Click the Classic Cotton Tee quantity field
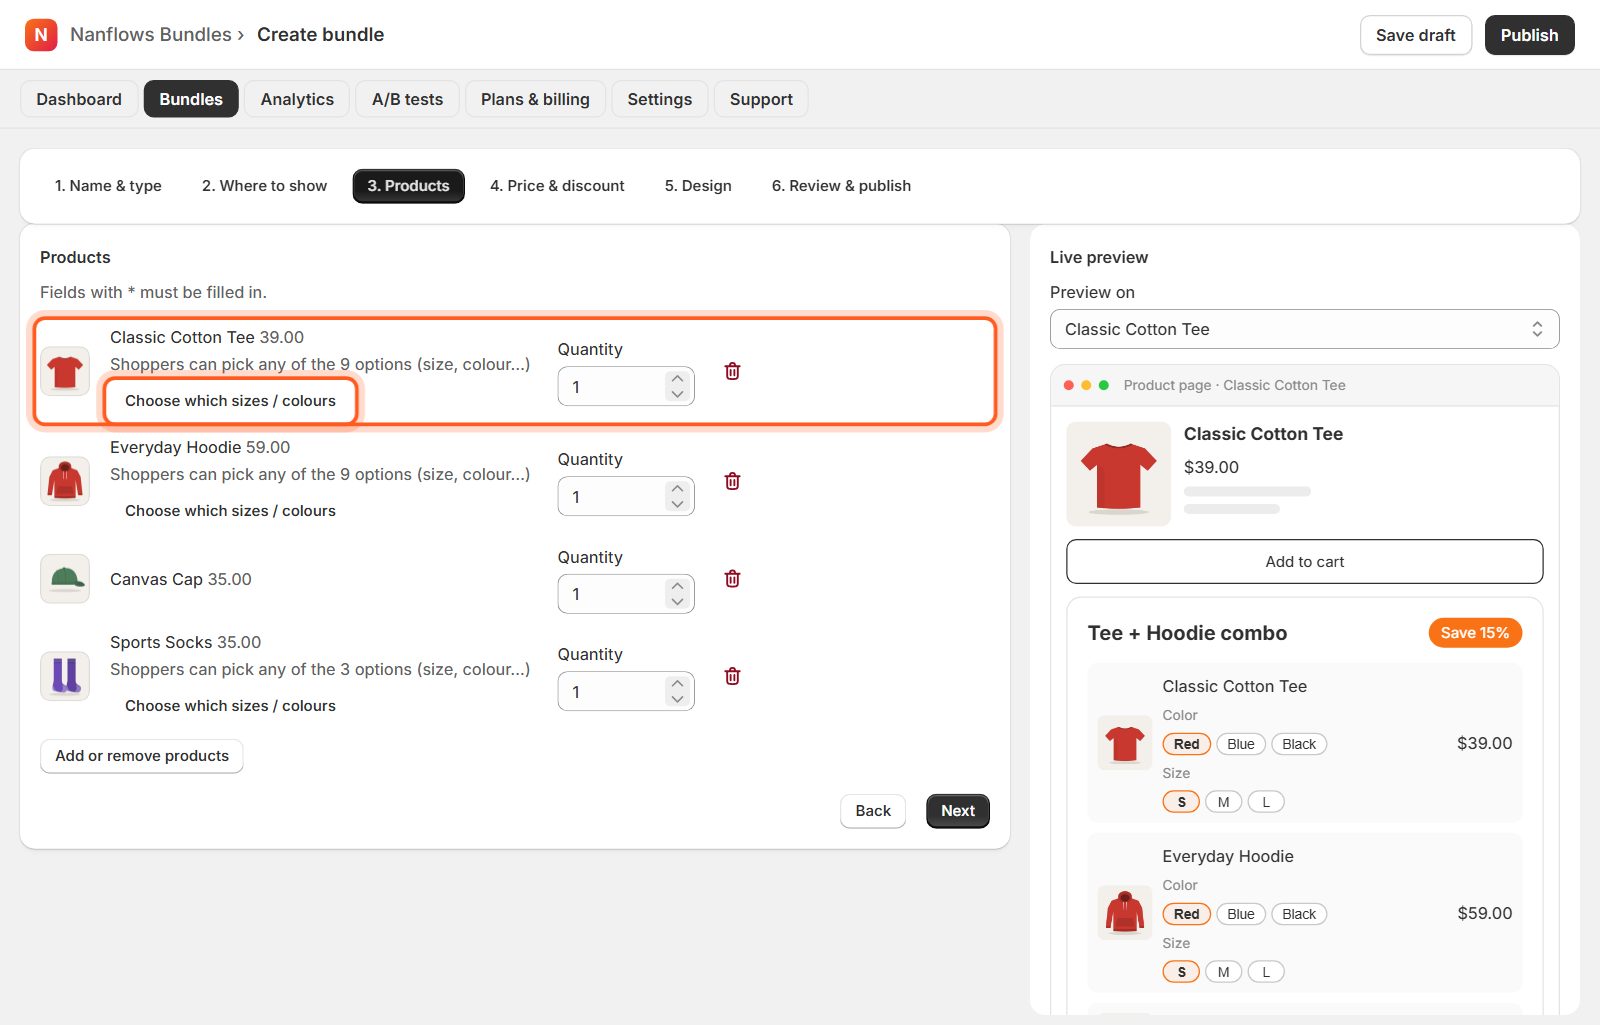Viewport: 1600px width, 1025px height. pyautogui.click(x=626, y=387)
